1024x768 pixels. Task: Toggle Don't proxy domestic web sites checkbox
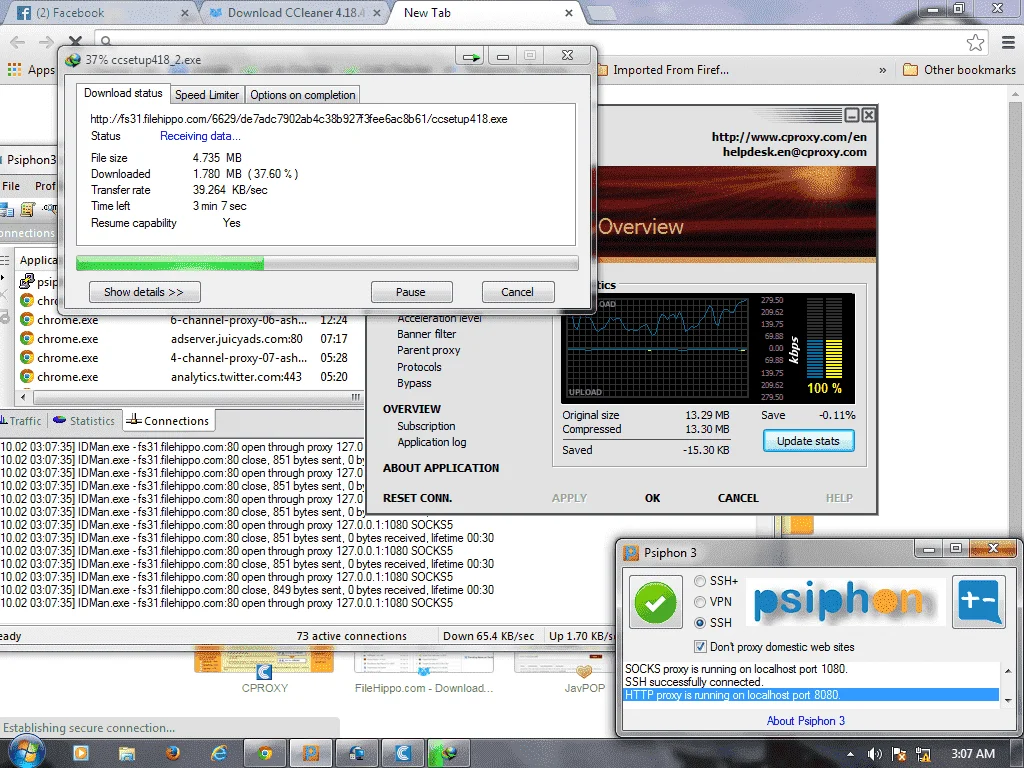[x=700, y=647]
